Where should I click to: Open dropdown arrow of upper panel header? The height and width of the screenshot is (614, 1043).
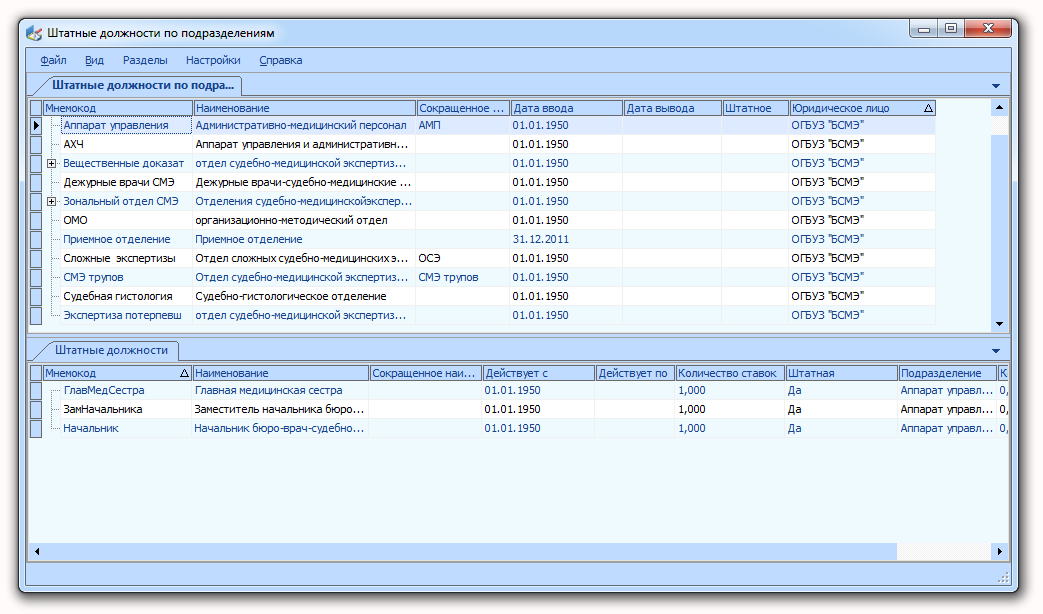(x=996, y=86)
